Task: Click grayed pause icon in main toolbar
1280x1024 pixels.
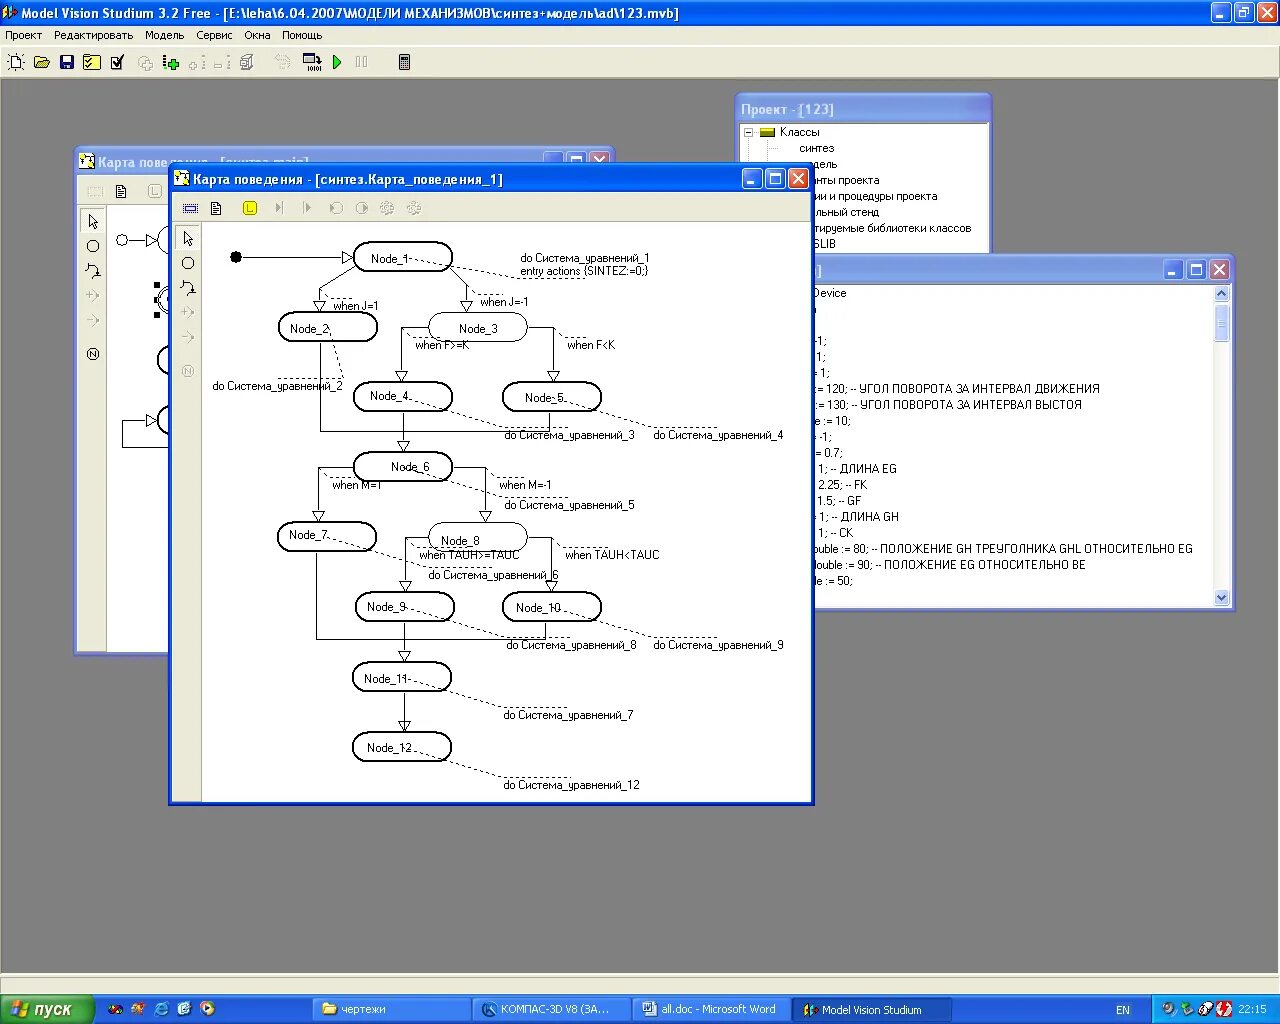Action: [362, 62]
